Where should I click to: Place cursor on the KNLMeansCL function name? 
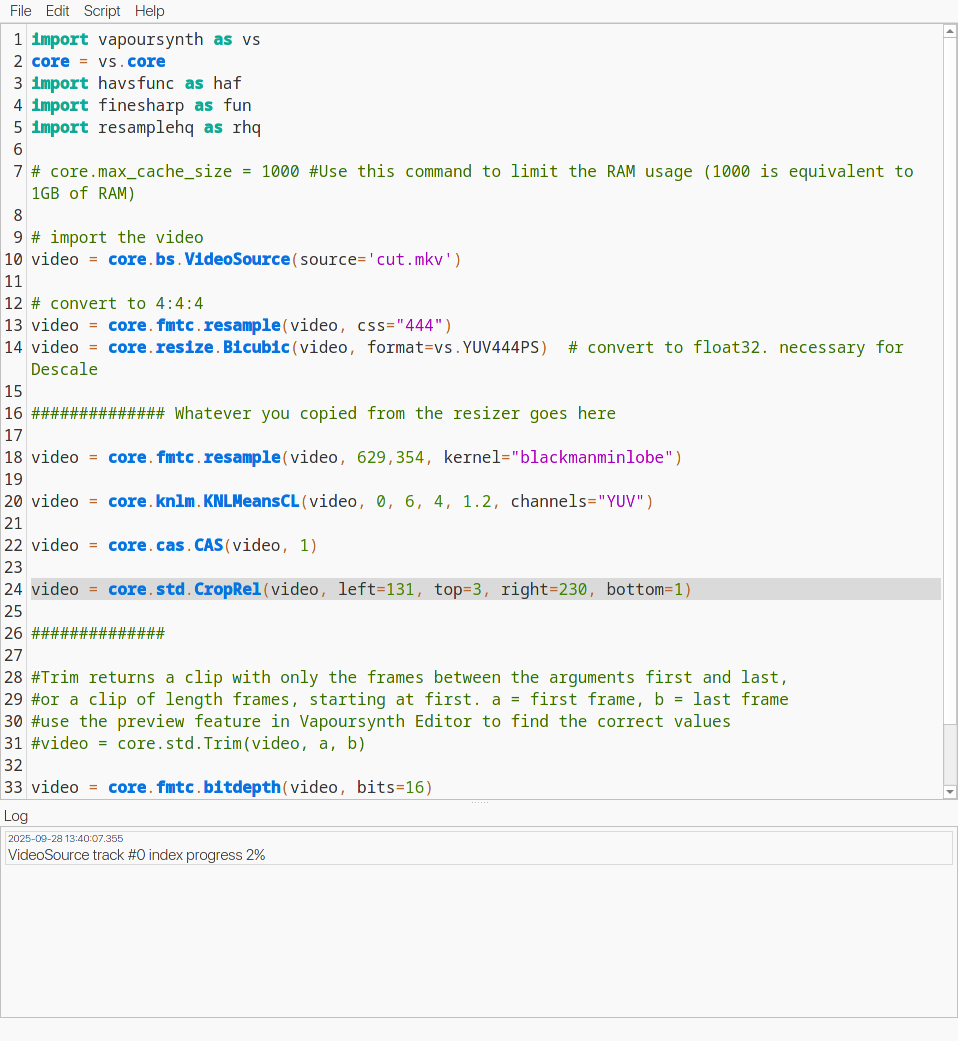[x=251, y=502]
